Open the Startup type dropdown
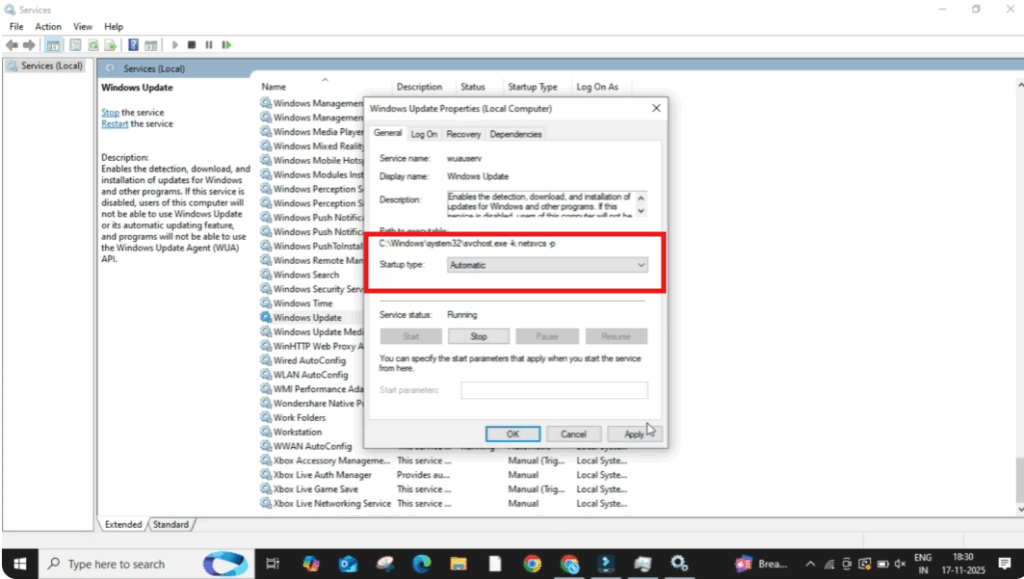 click(547, 265)
